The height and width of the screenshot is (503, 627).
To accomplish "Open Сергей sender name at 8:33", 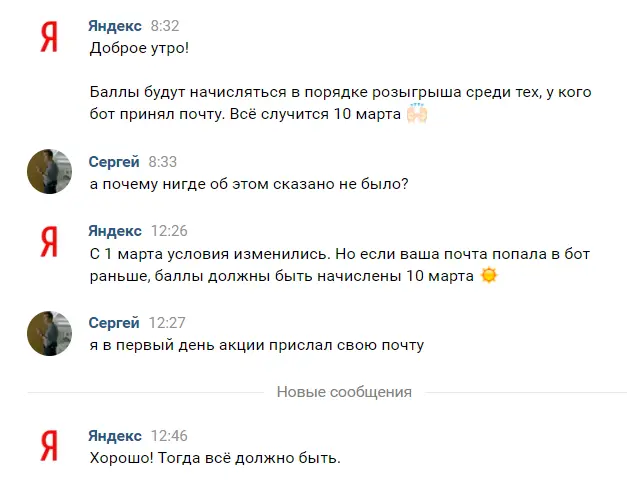I will pyautogui.click(x=114, y=162).
